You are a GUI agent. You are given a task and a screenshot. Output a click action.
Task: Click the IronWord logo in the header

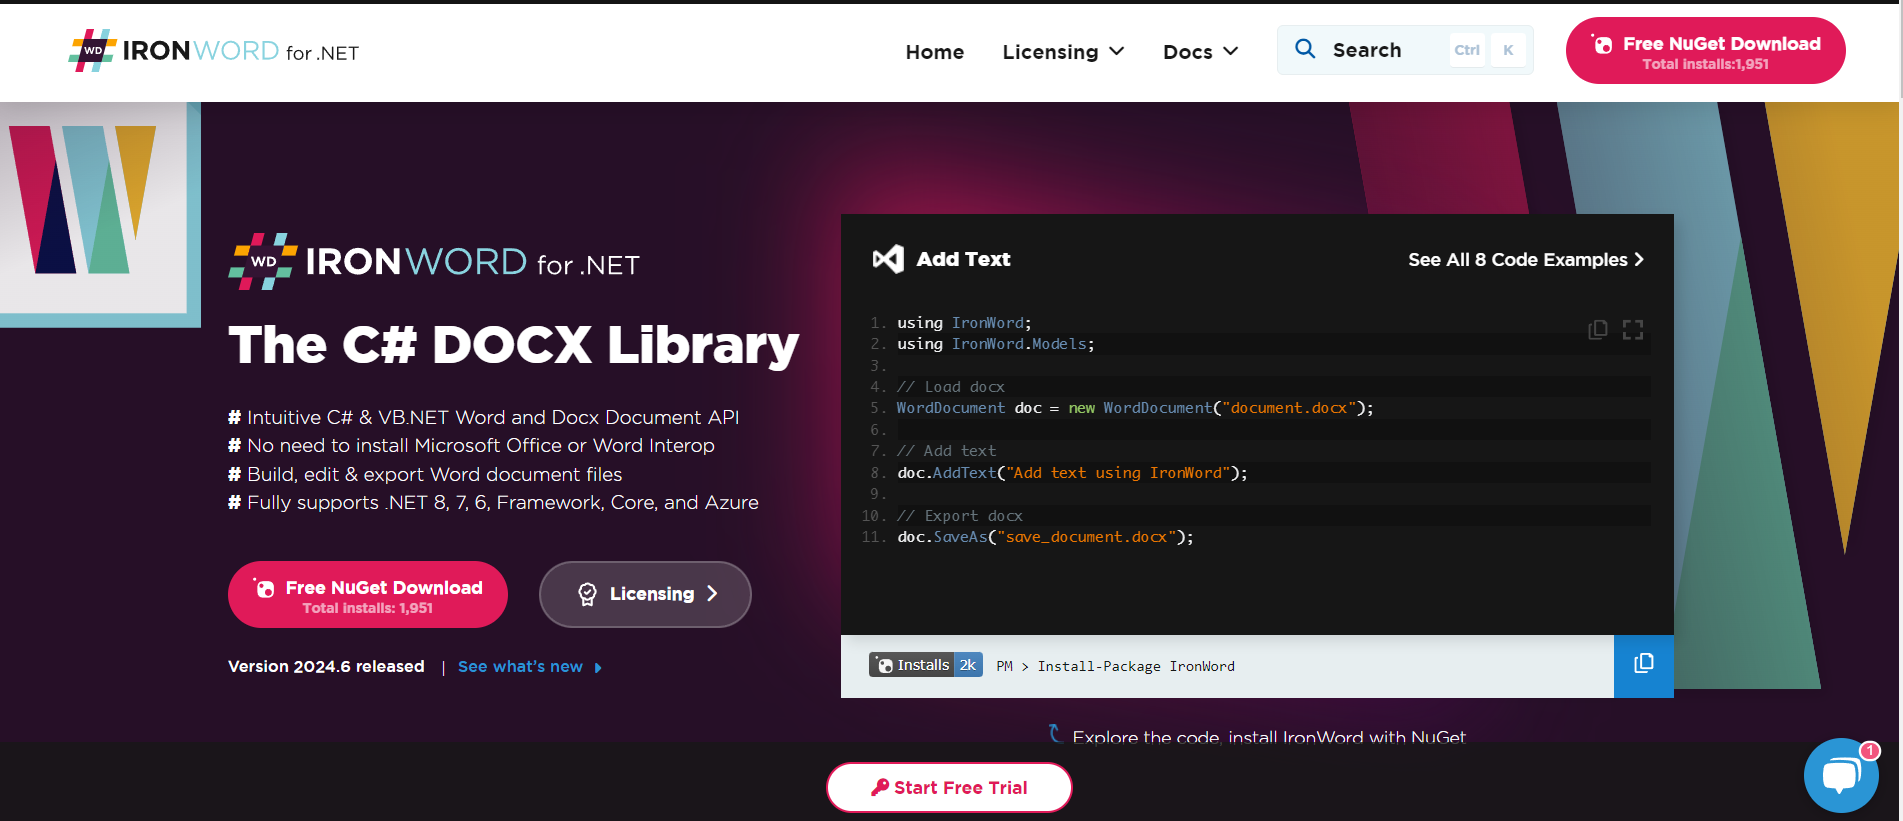click(213, 51)
